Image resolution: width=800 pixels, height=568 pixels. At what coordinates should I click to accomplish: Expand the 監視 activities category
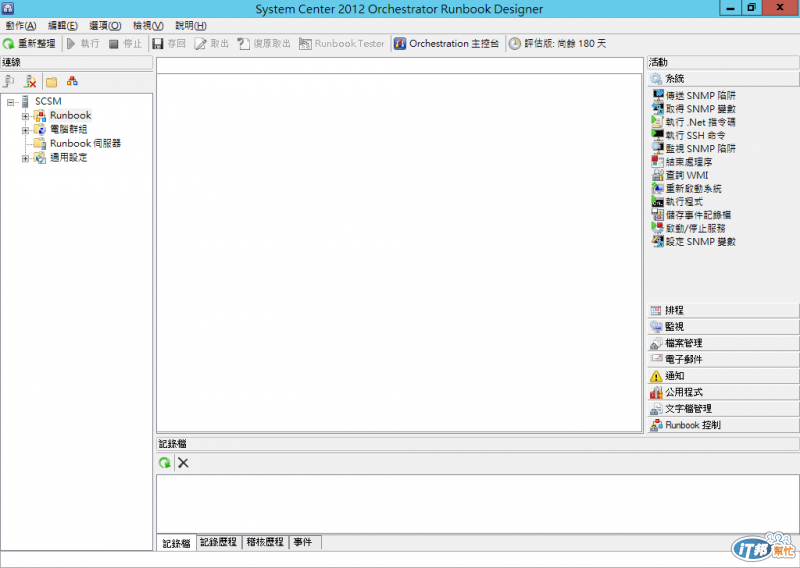pyautogui.click(x=723, y=327)
